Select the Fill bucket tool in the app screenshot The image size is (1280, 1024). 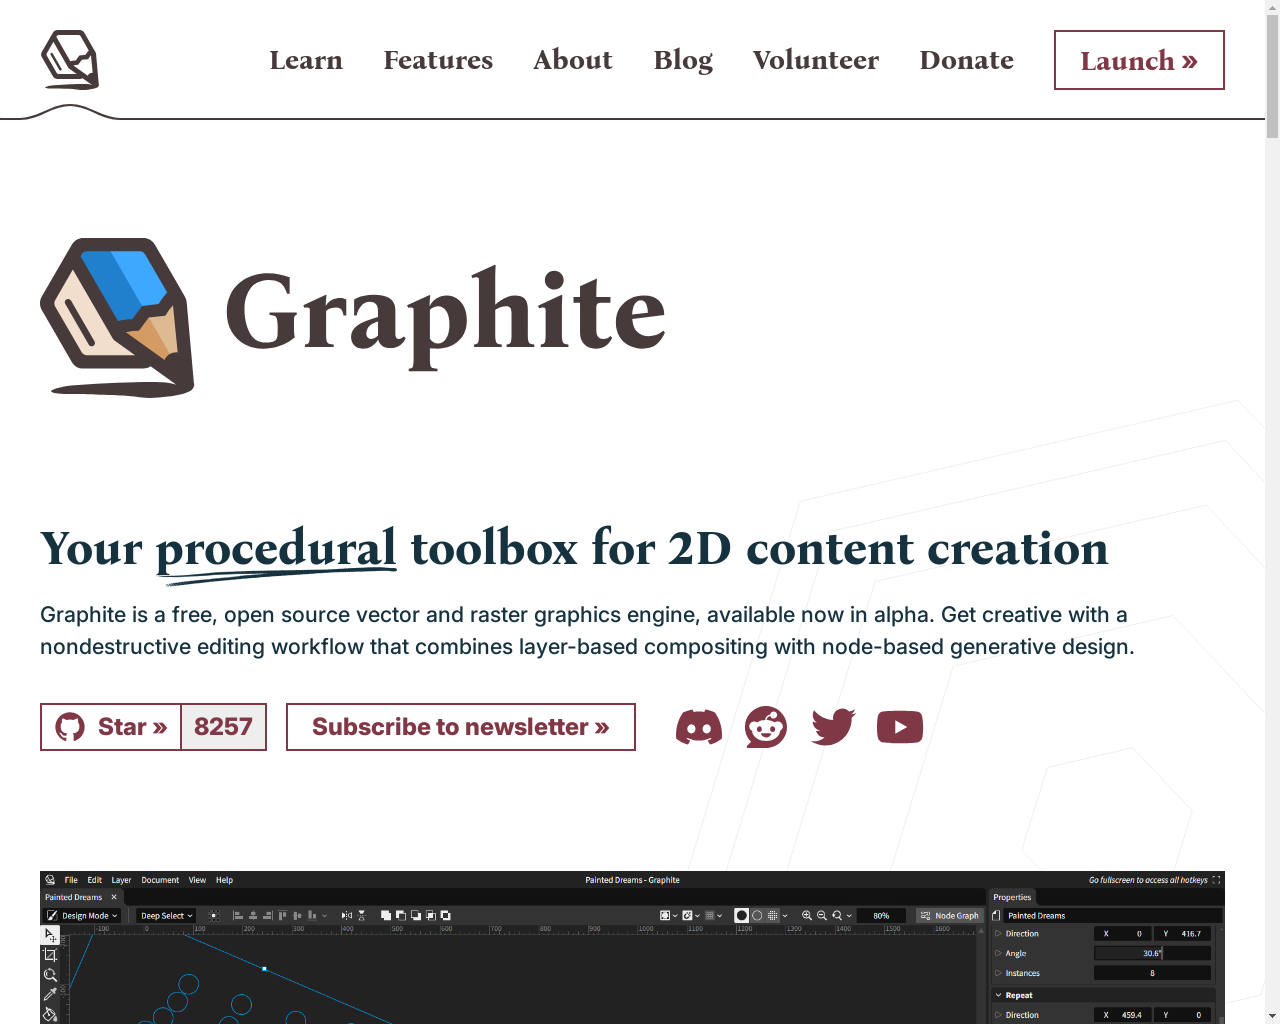50,1014
